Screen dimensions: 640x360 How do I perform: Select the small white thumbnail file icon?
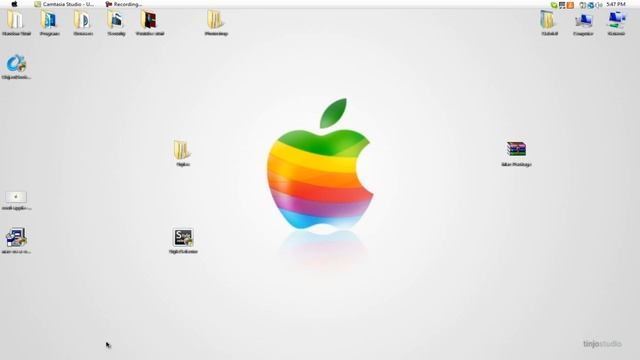[16, 200]
